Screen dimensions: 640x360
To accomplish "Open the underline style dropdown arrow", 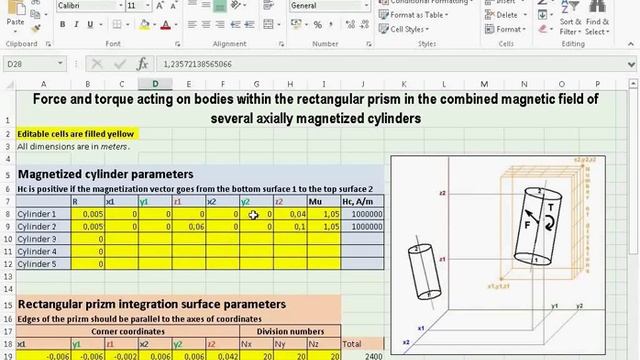I will coord(101,24).
